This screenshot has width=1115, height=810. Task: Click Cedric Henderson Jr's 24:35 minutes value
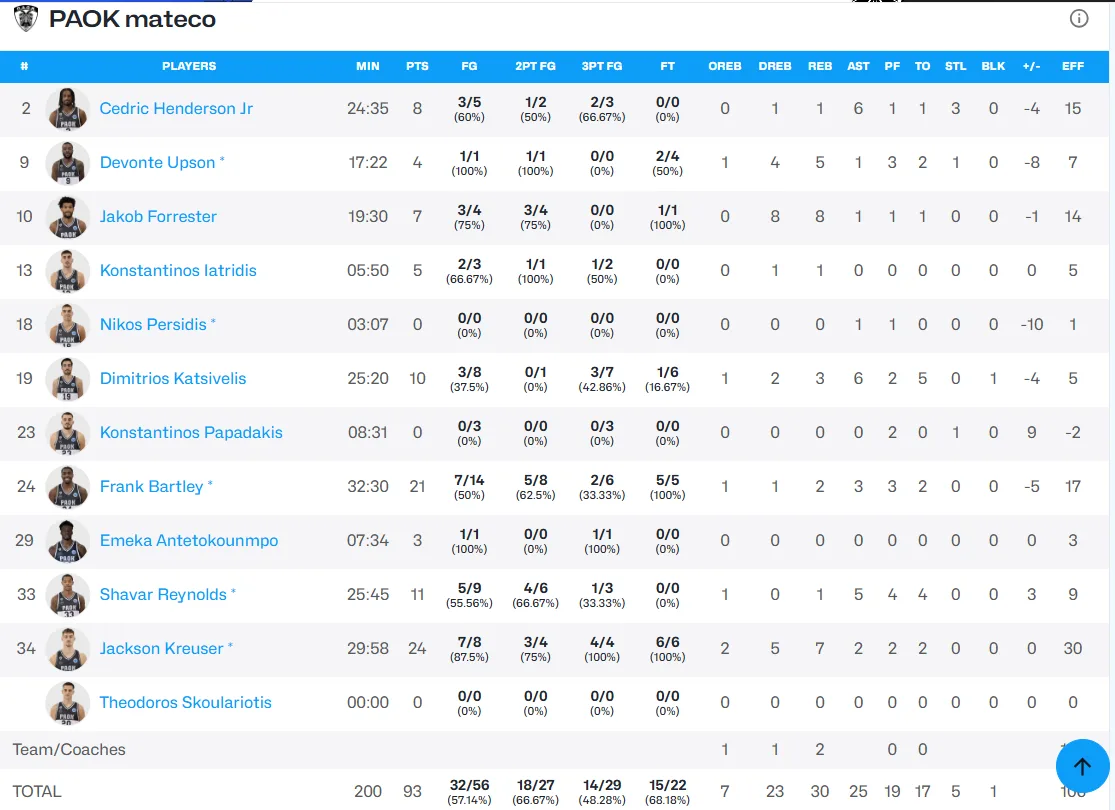(368, 108)
